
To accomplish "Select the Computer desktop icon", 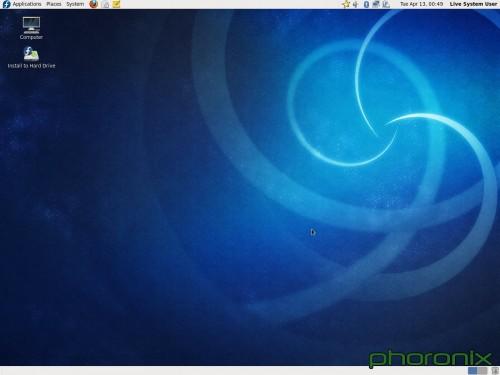I will (x=31, y=28).
